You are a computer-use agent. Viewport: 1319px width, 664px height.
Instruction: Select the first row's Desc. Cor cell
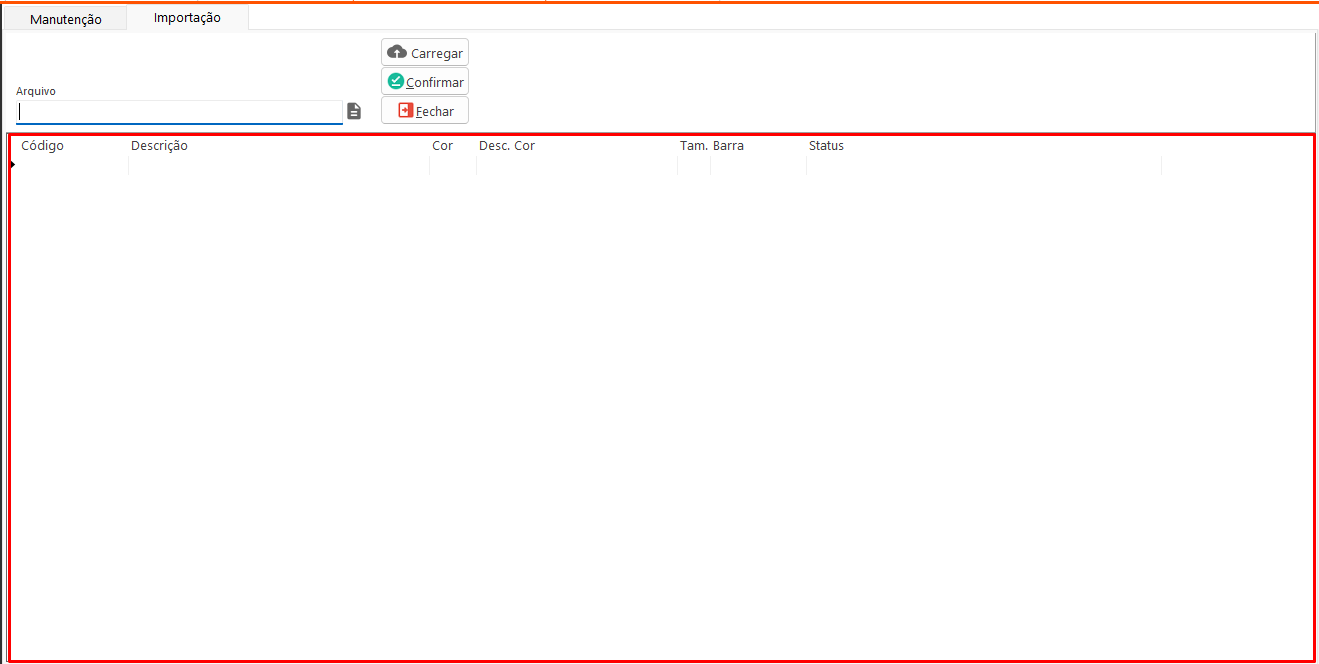click(x=576, y=165)
